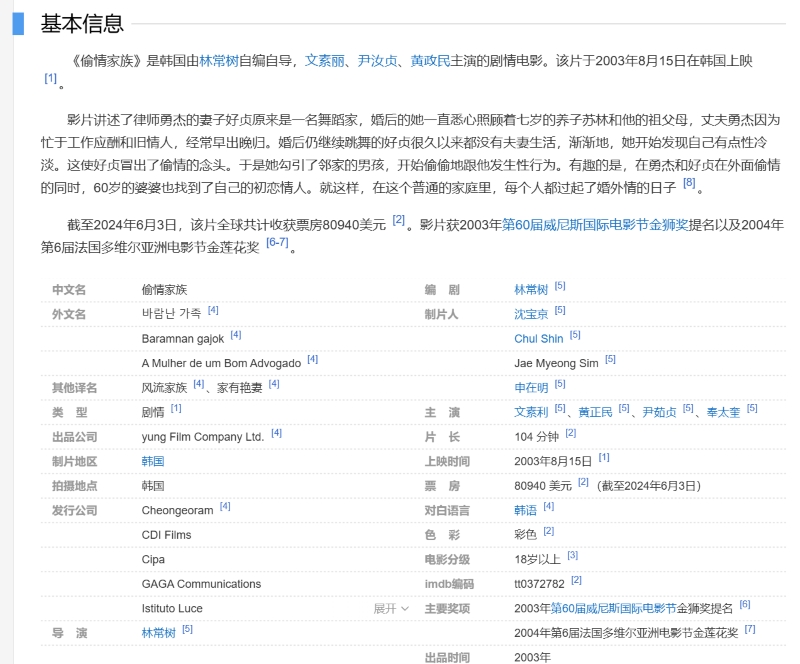This screenshot has height=664, width=800.
Task: Click Chul Shin producer link
Action: click(x=538, y=339)
